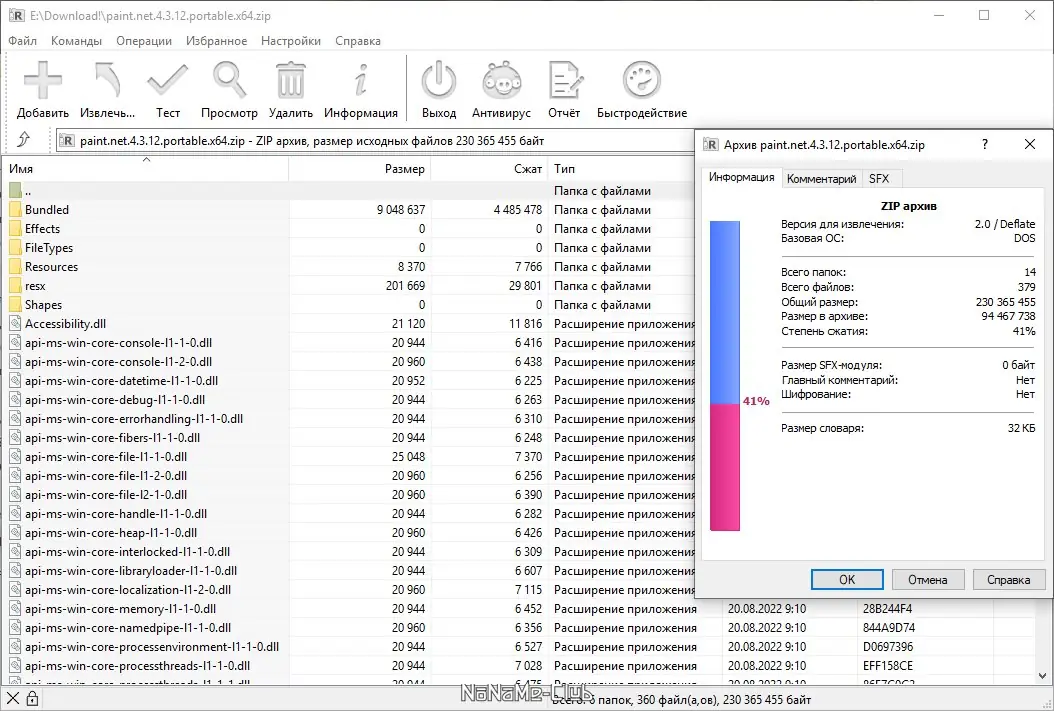The image size is (1054, 711).
Task: Click the Антивирус pig icon
Action: pos(501,81)
